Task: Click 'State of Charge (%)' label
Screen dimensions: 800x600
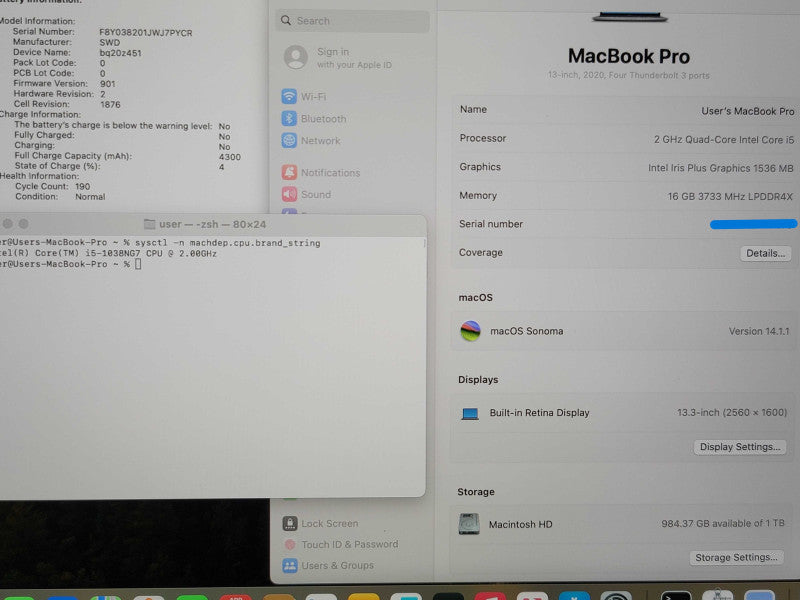Action: (x=57, y=166)
